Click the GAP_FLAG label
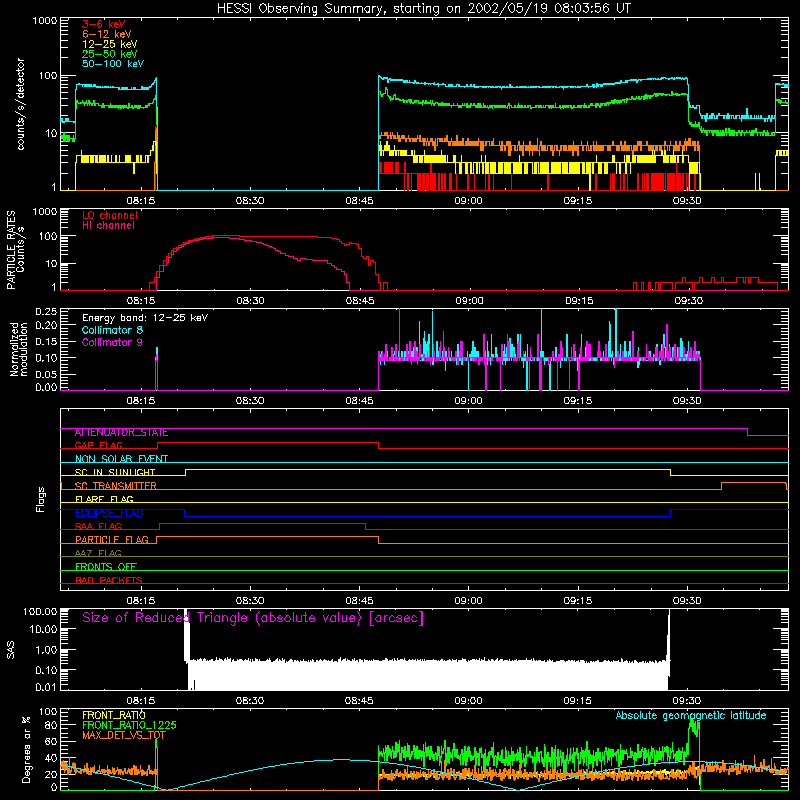 coord(98,445)
